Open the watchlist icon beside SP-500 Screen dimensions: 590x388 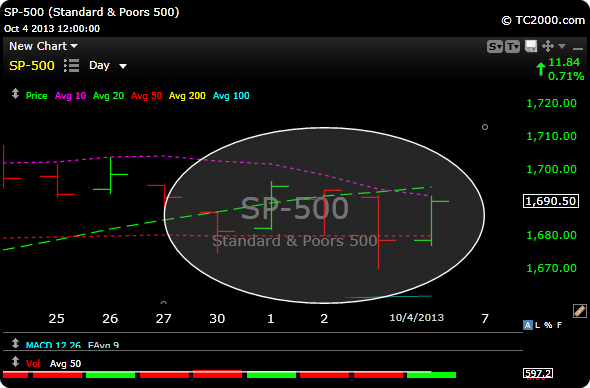[x=71, y=65]
